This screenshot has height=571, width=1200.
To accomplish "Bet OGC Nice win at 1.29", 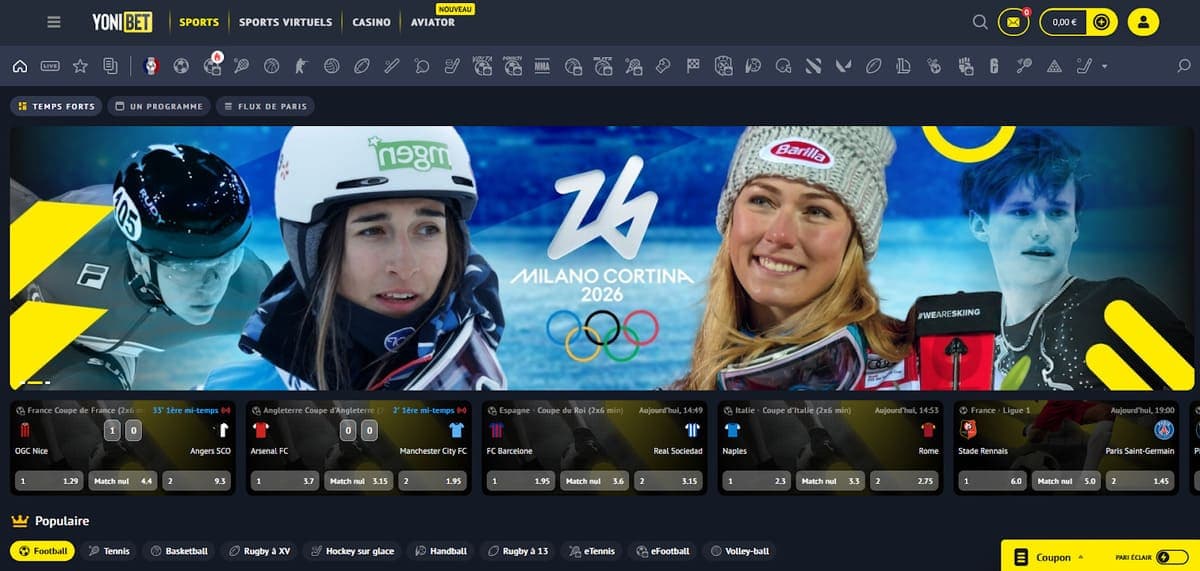I will click(x=49, y=481).
